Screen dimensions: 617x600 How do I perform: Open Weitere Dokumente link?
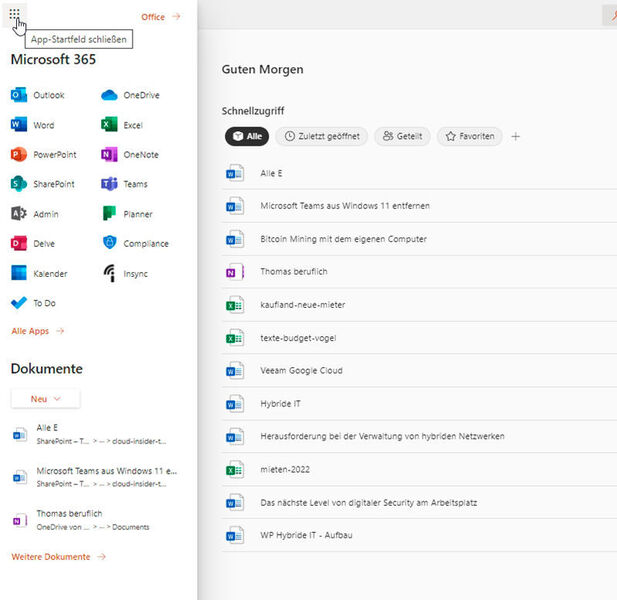58,557
